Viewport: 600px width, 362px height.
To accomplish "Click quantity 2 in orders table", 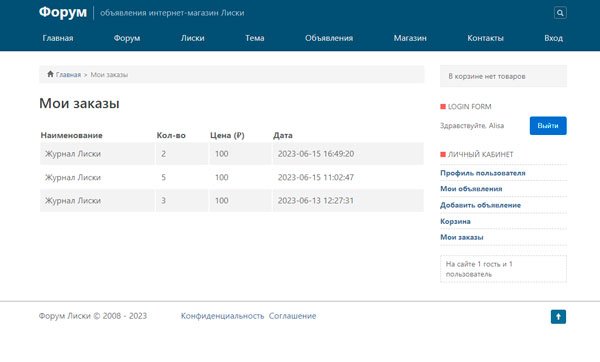I will pyautogui.click(x=163, y=154).
